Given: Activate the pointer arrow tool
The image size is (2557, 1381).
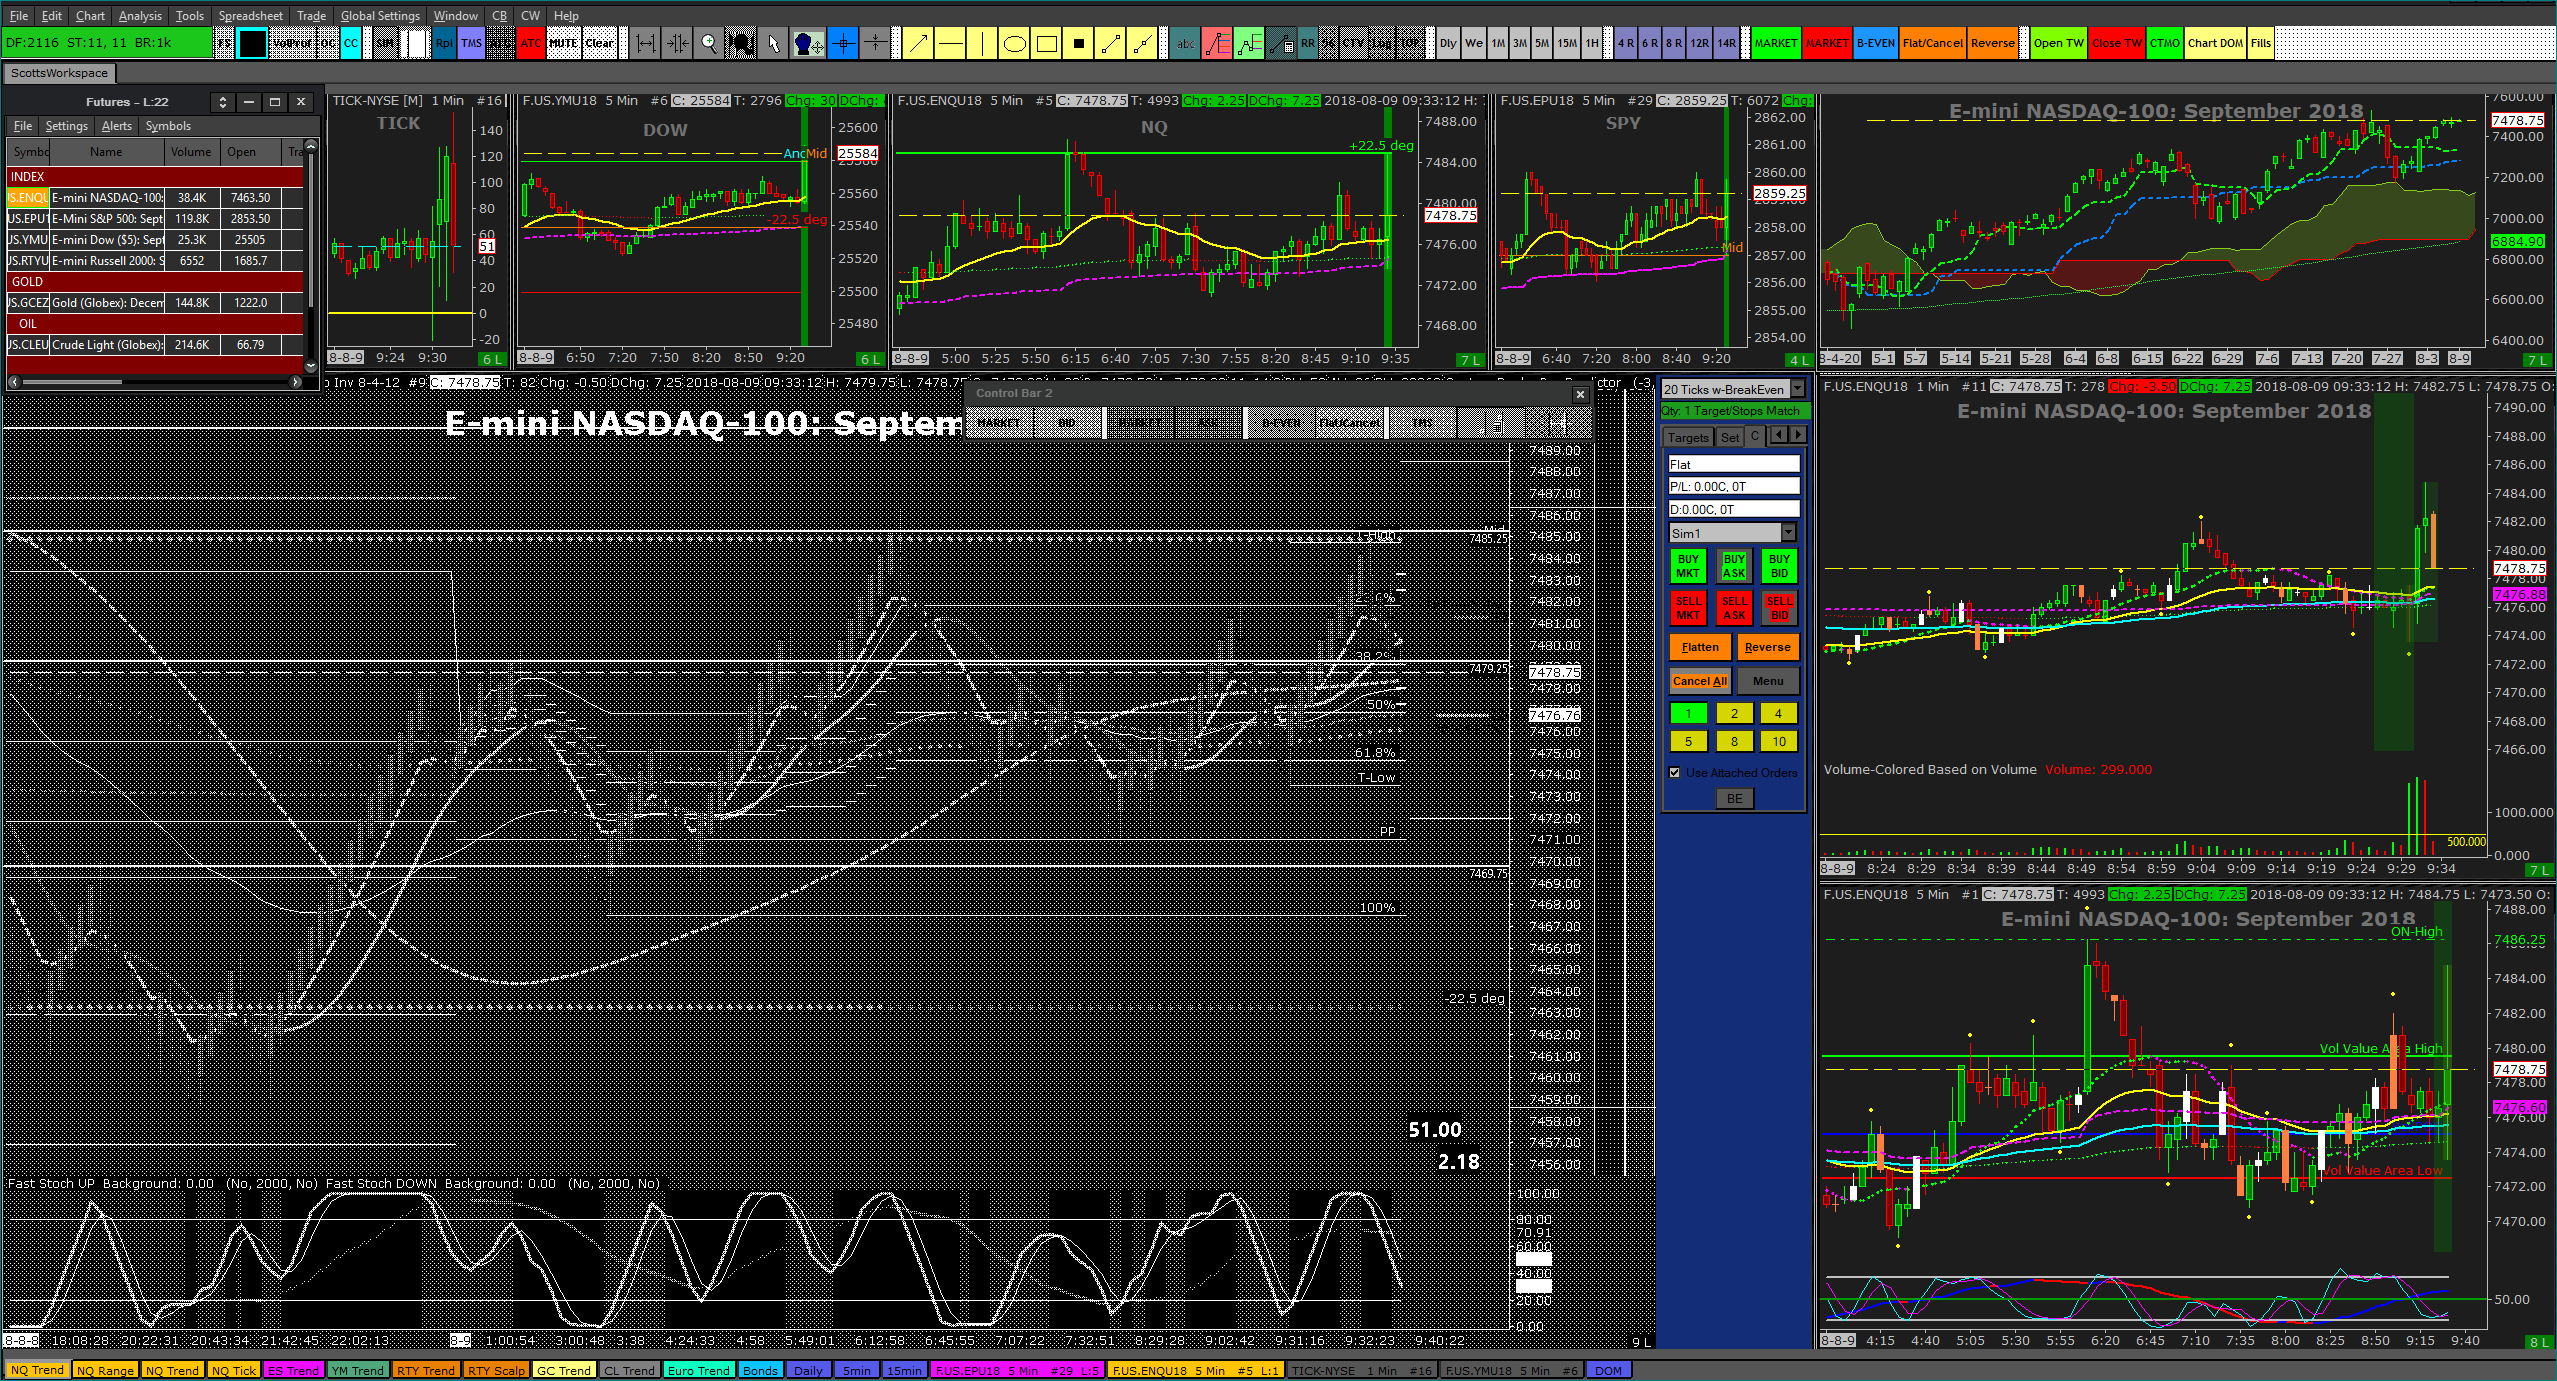Looking at the screenshot, I should point(772,43).
